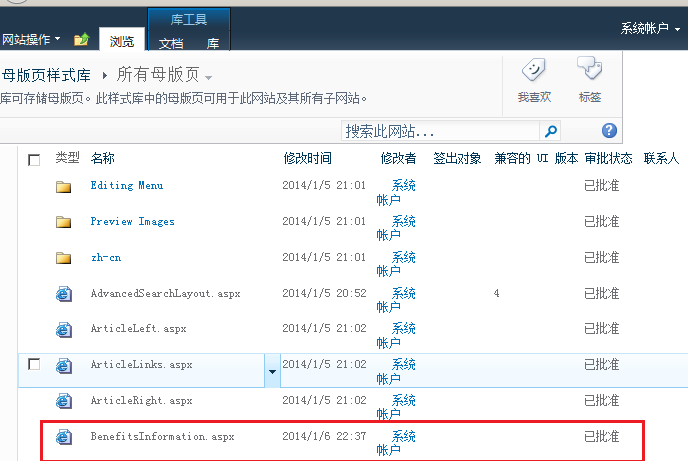
Task: Click the zh-cn folder icon
Action: pyautogui.click(x=64, y=258)
